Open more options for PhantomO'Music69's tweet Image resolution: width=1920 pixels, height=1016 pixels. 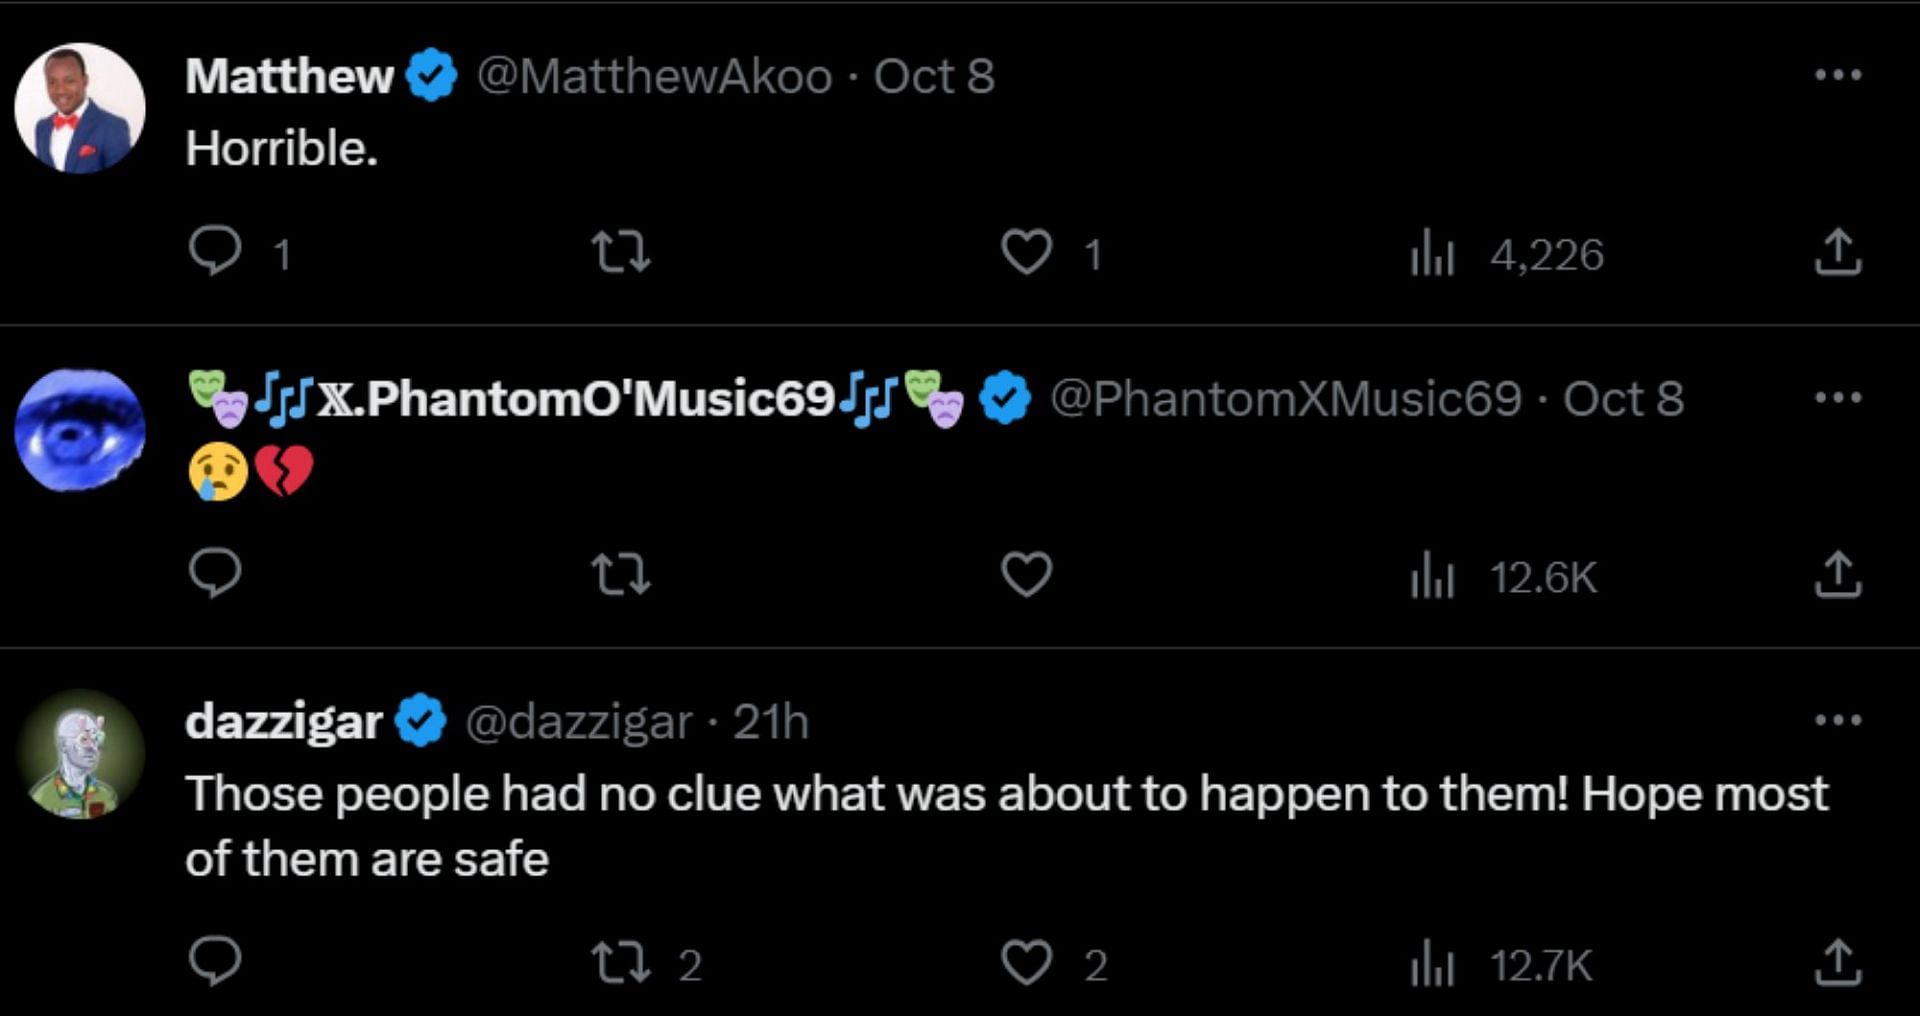click(1838, 398)
